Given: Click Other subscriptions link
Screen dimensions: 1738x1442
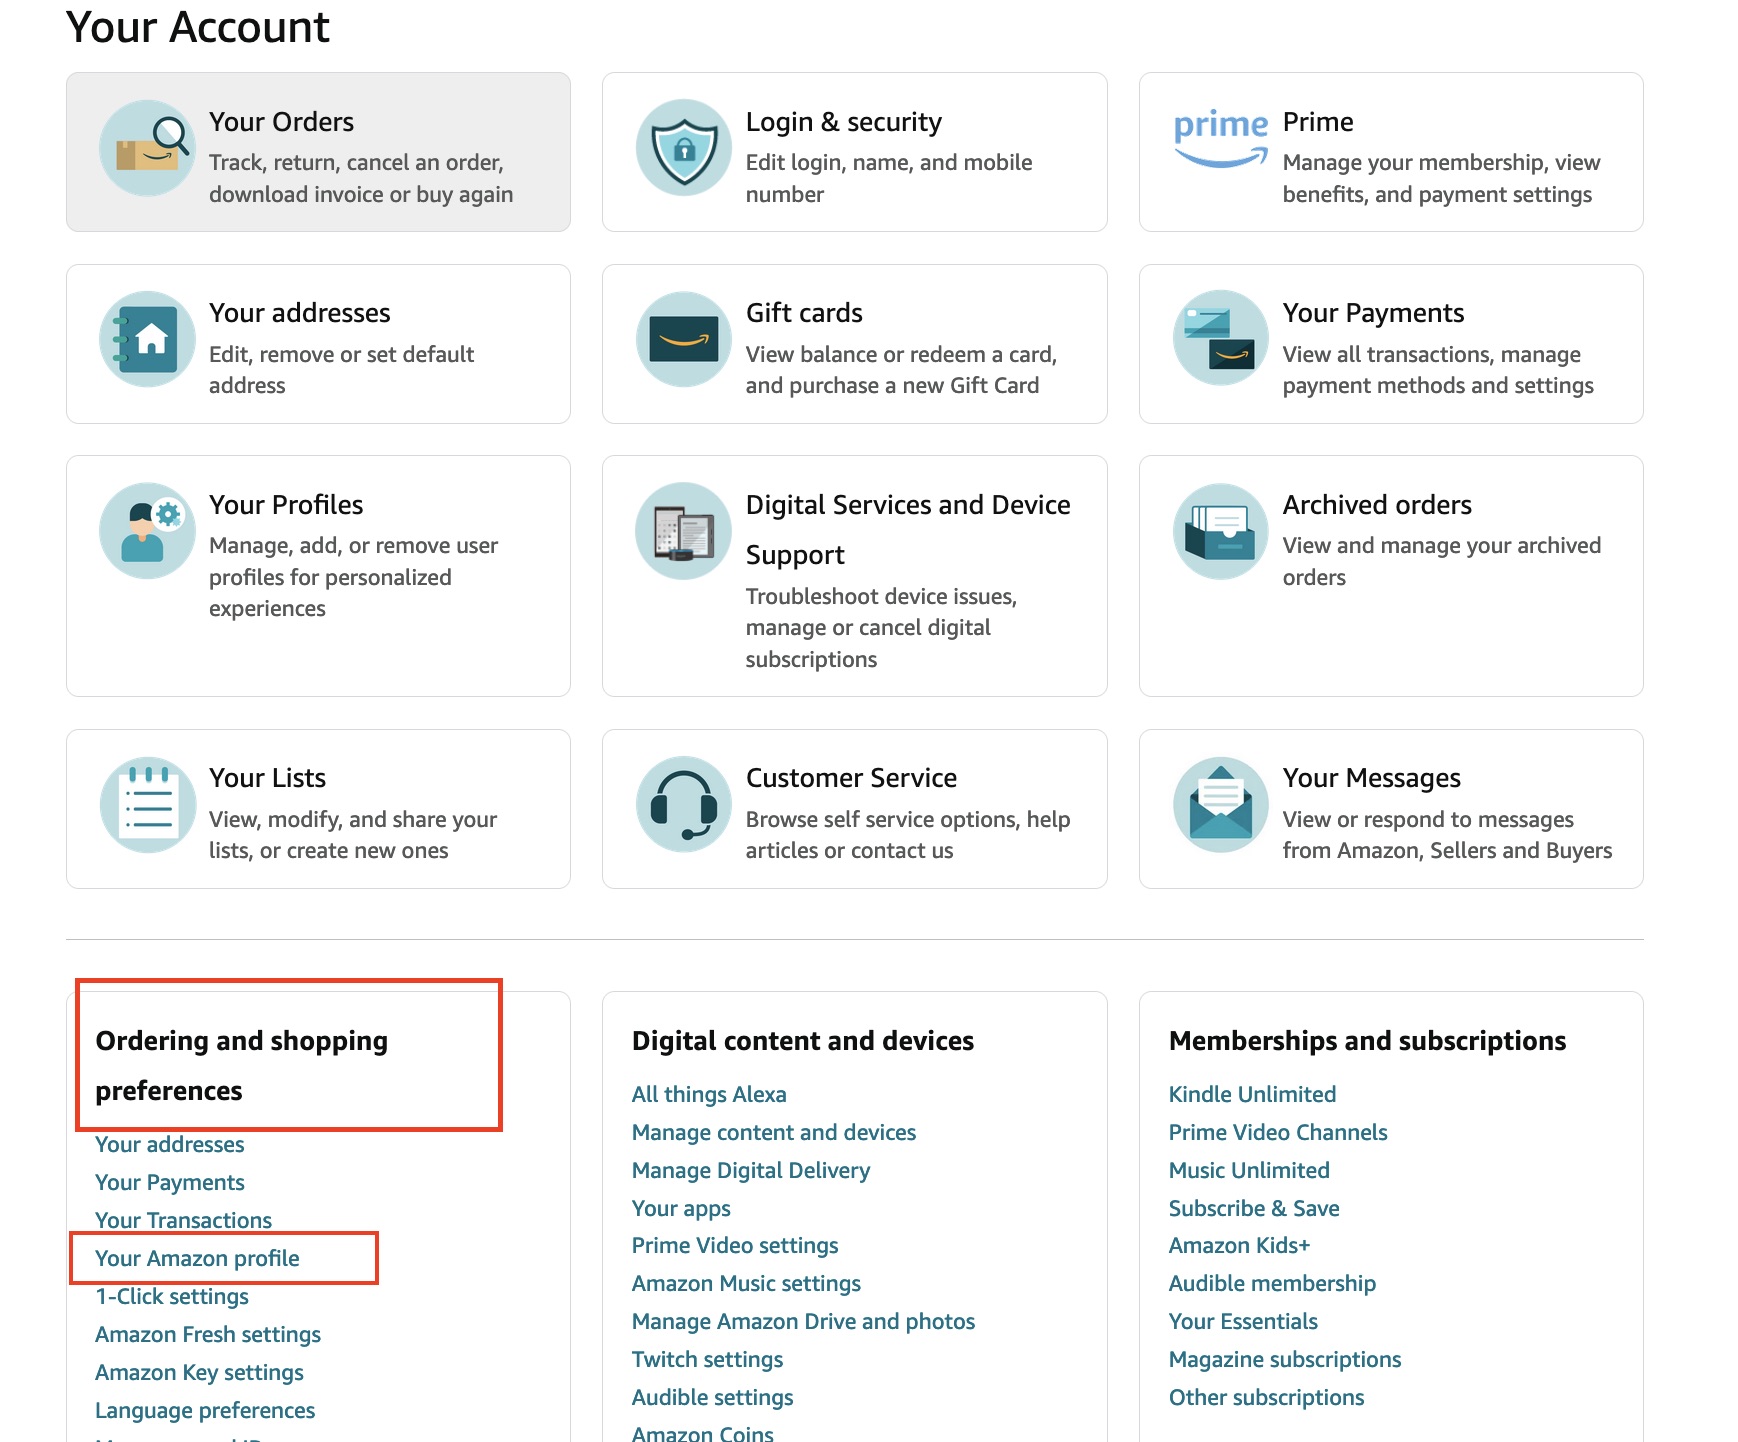Looking at the screenshot, I should click(1265, 1397).
